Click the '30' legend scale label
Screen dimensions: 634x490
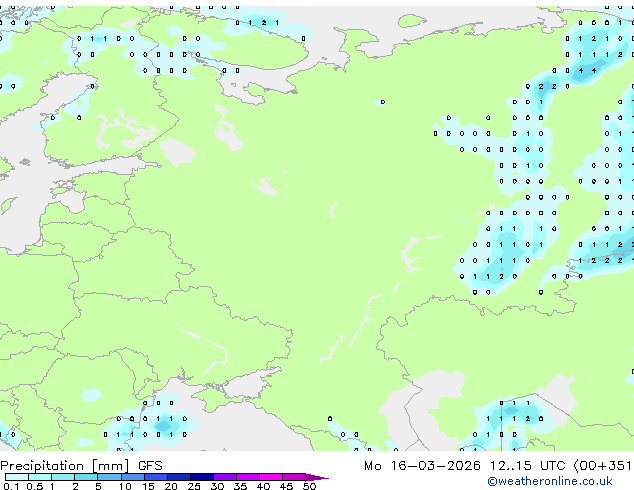pyautogui.click(x=217, y=486)
